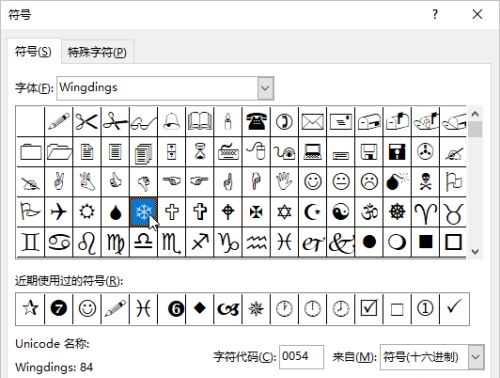Viewport: 500px width, 378px height.
Task: Pick the victory hand symbol
Action: (59, 182)
